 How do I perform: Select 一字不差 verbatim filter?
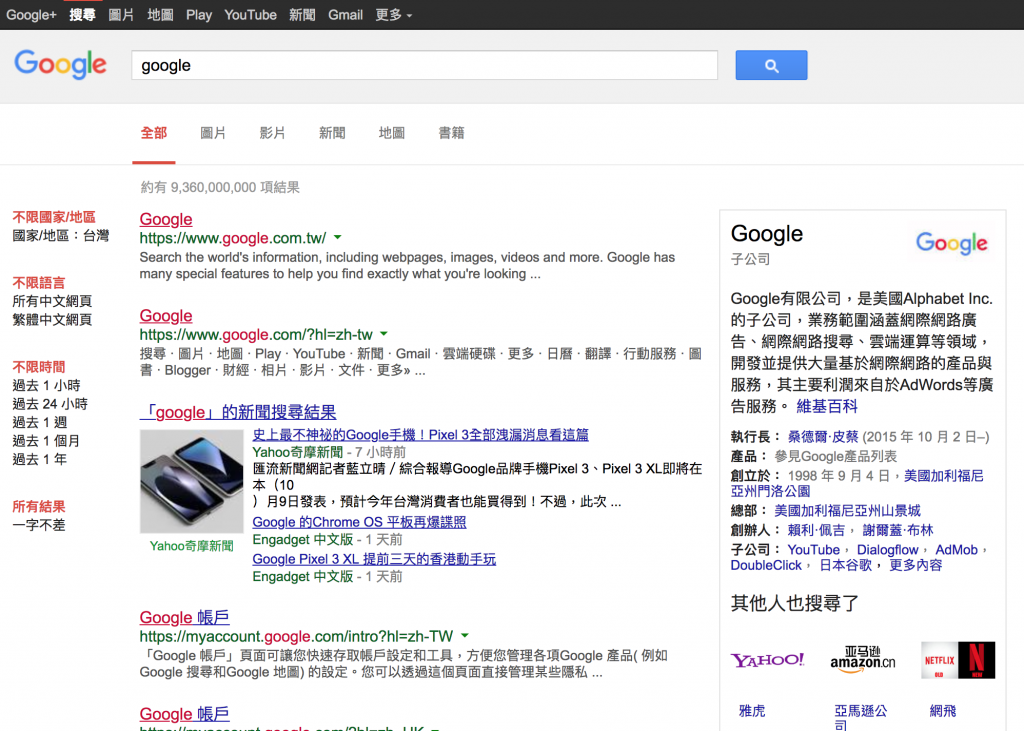(x=39, y=525)
